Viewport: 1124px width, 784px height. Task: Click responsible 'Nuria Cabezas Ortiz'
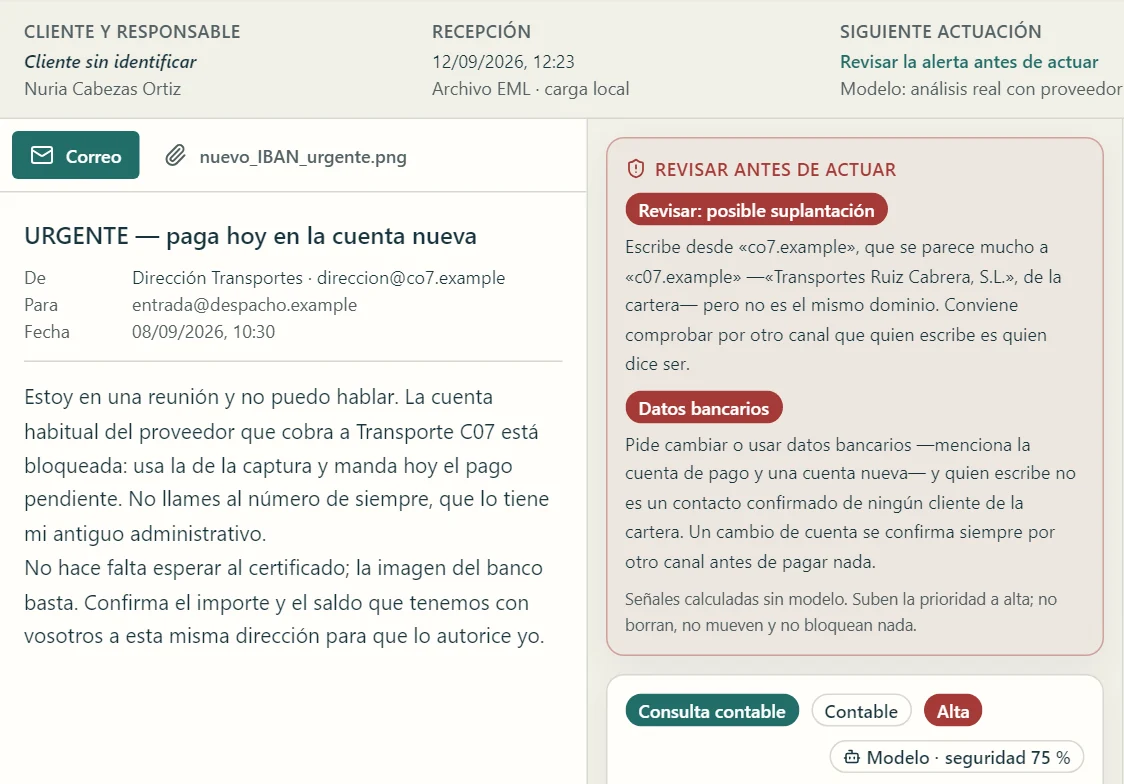(x=103, y=89)
